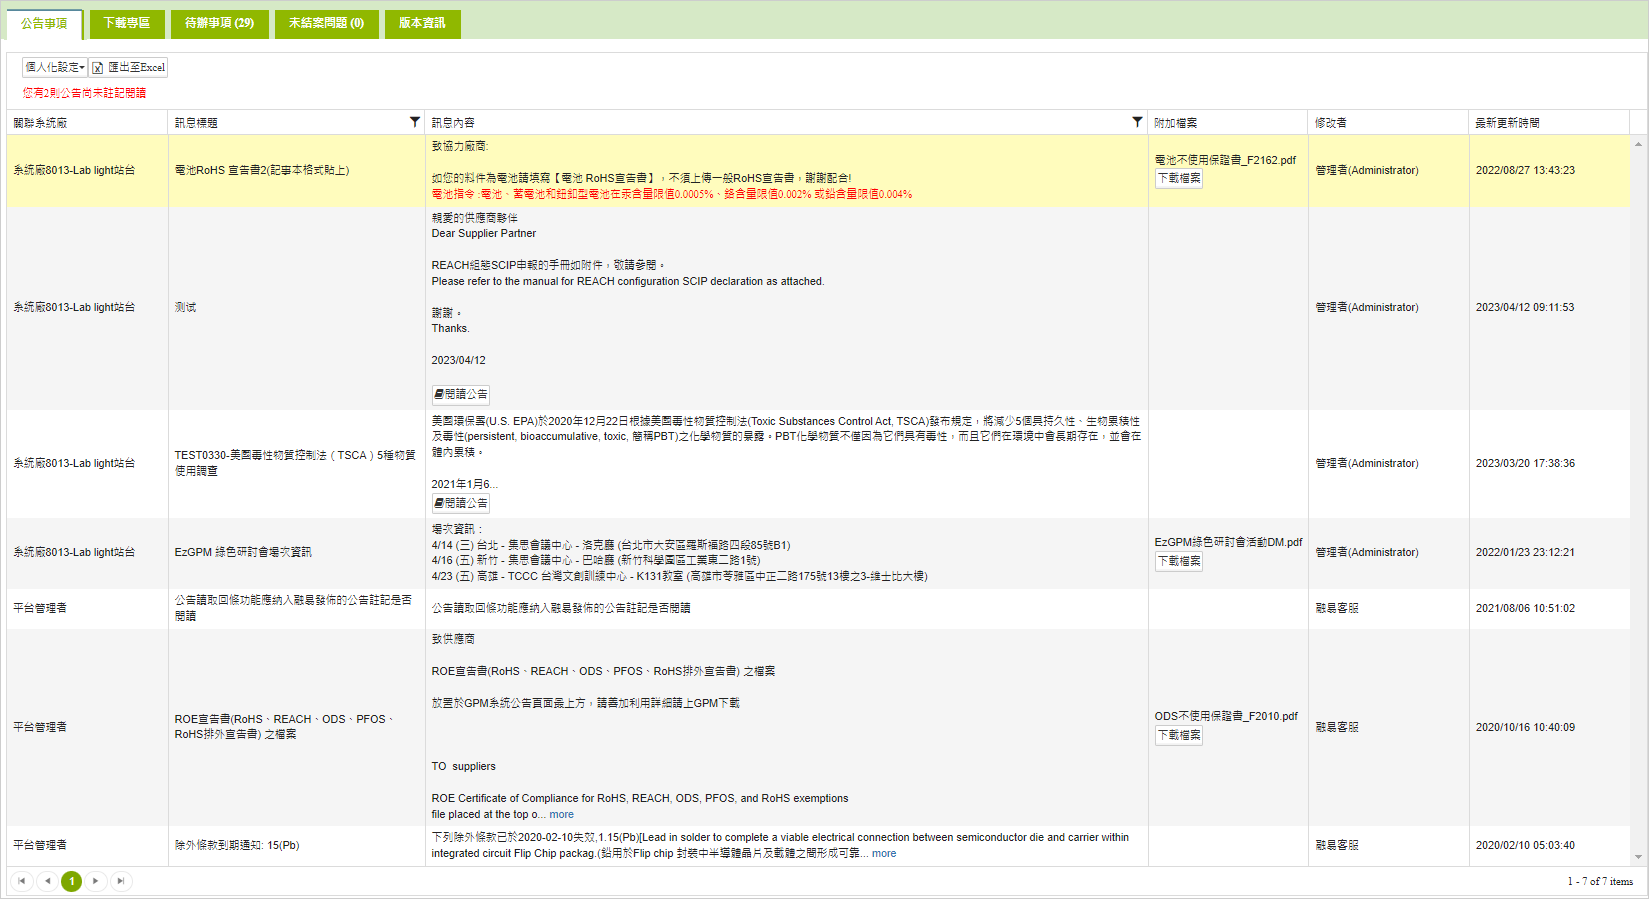Open the 版本資訊 tab
This screenshot has height=899, width=1649.
(422, 23)
